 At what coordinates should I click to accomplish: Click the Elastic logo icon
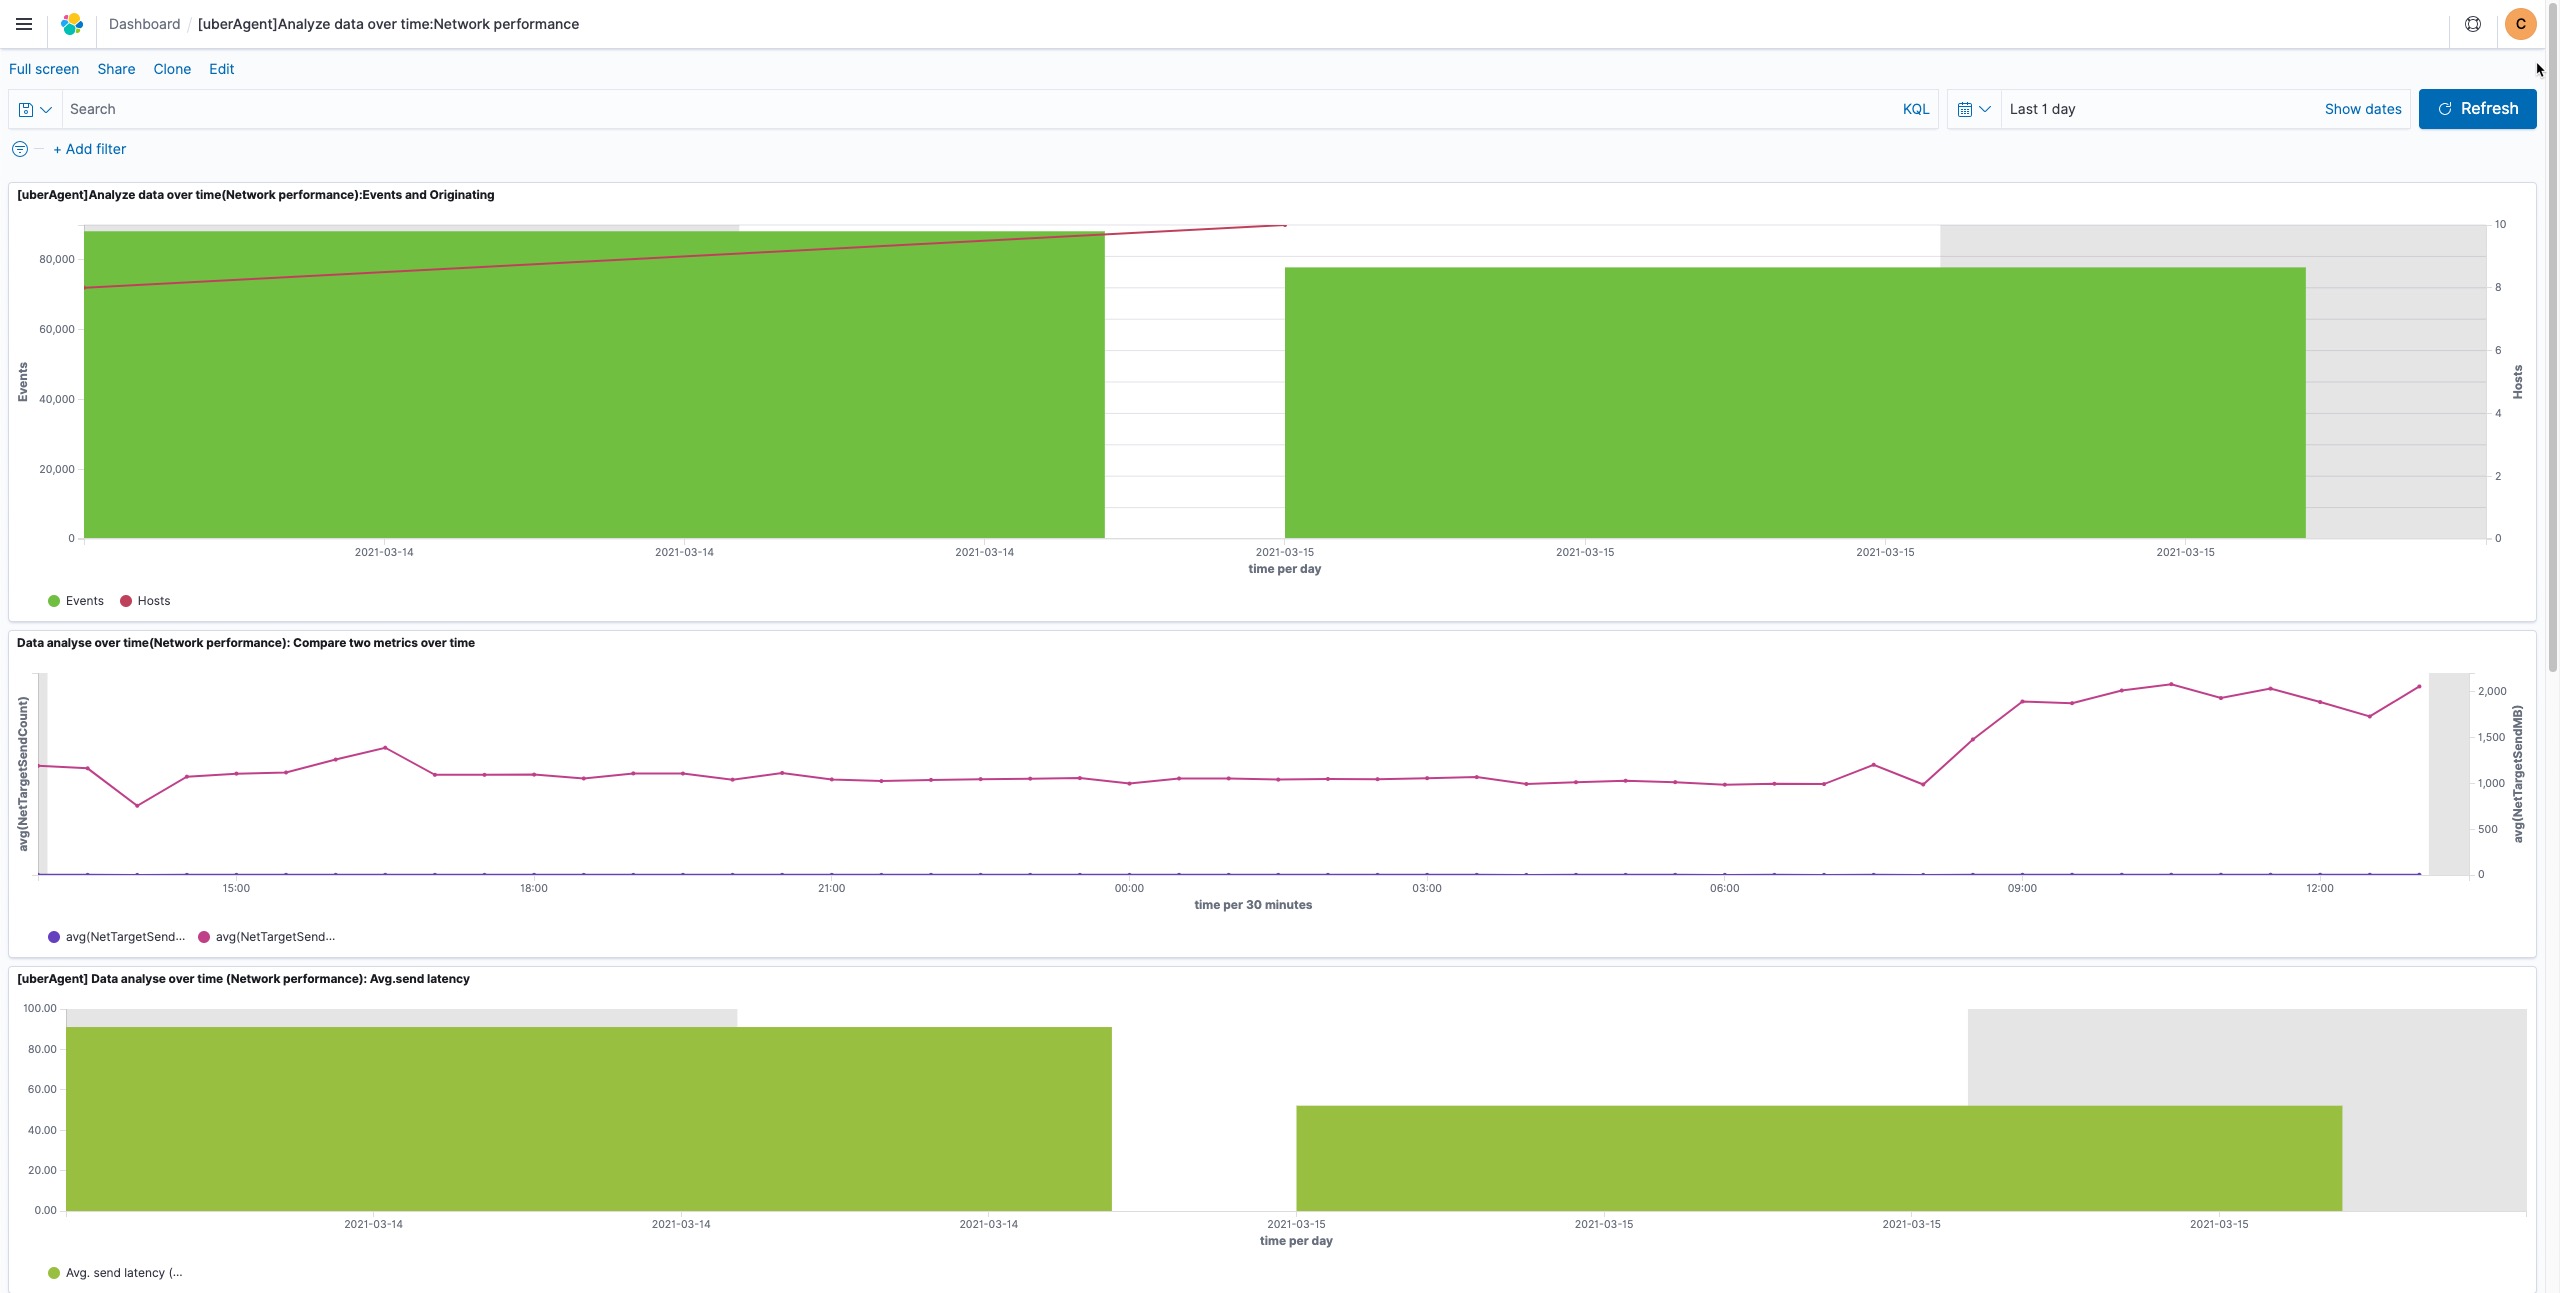click(72, 24)
